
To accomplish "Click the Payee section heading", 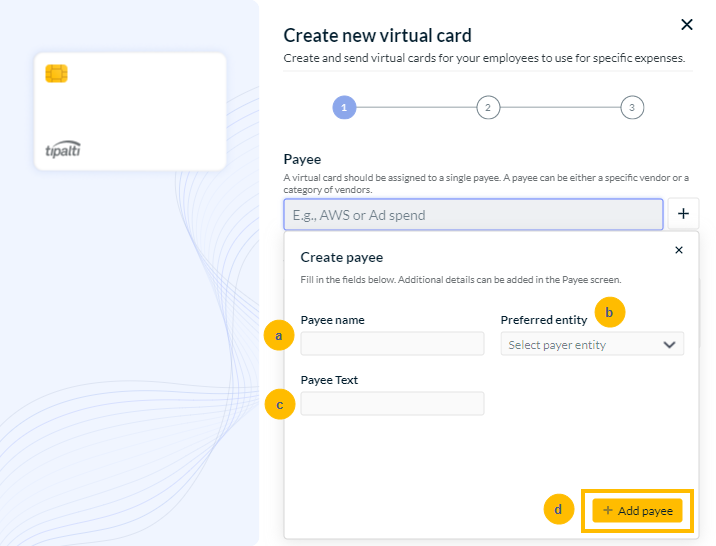I will [x=302, y=159].
